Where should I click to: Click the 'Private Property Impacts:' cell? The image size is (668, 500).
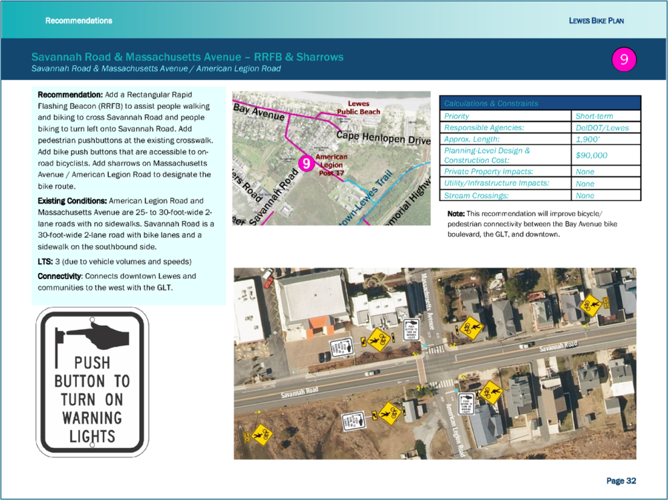pos(505,171)
